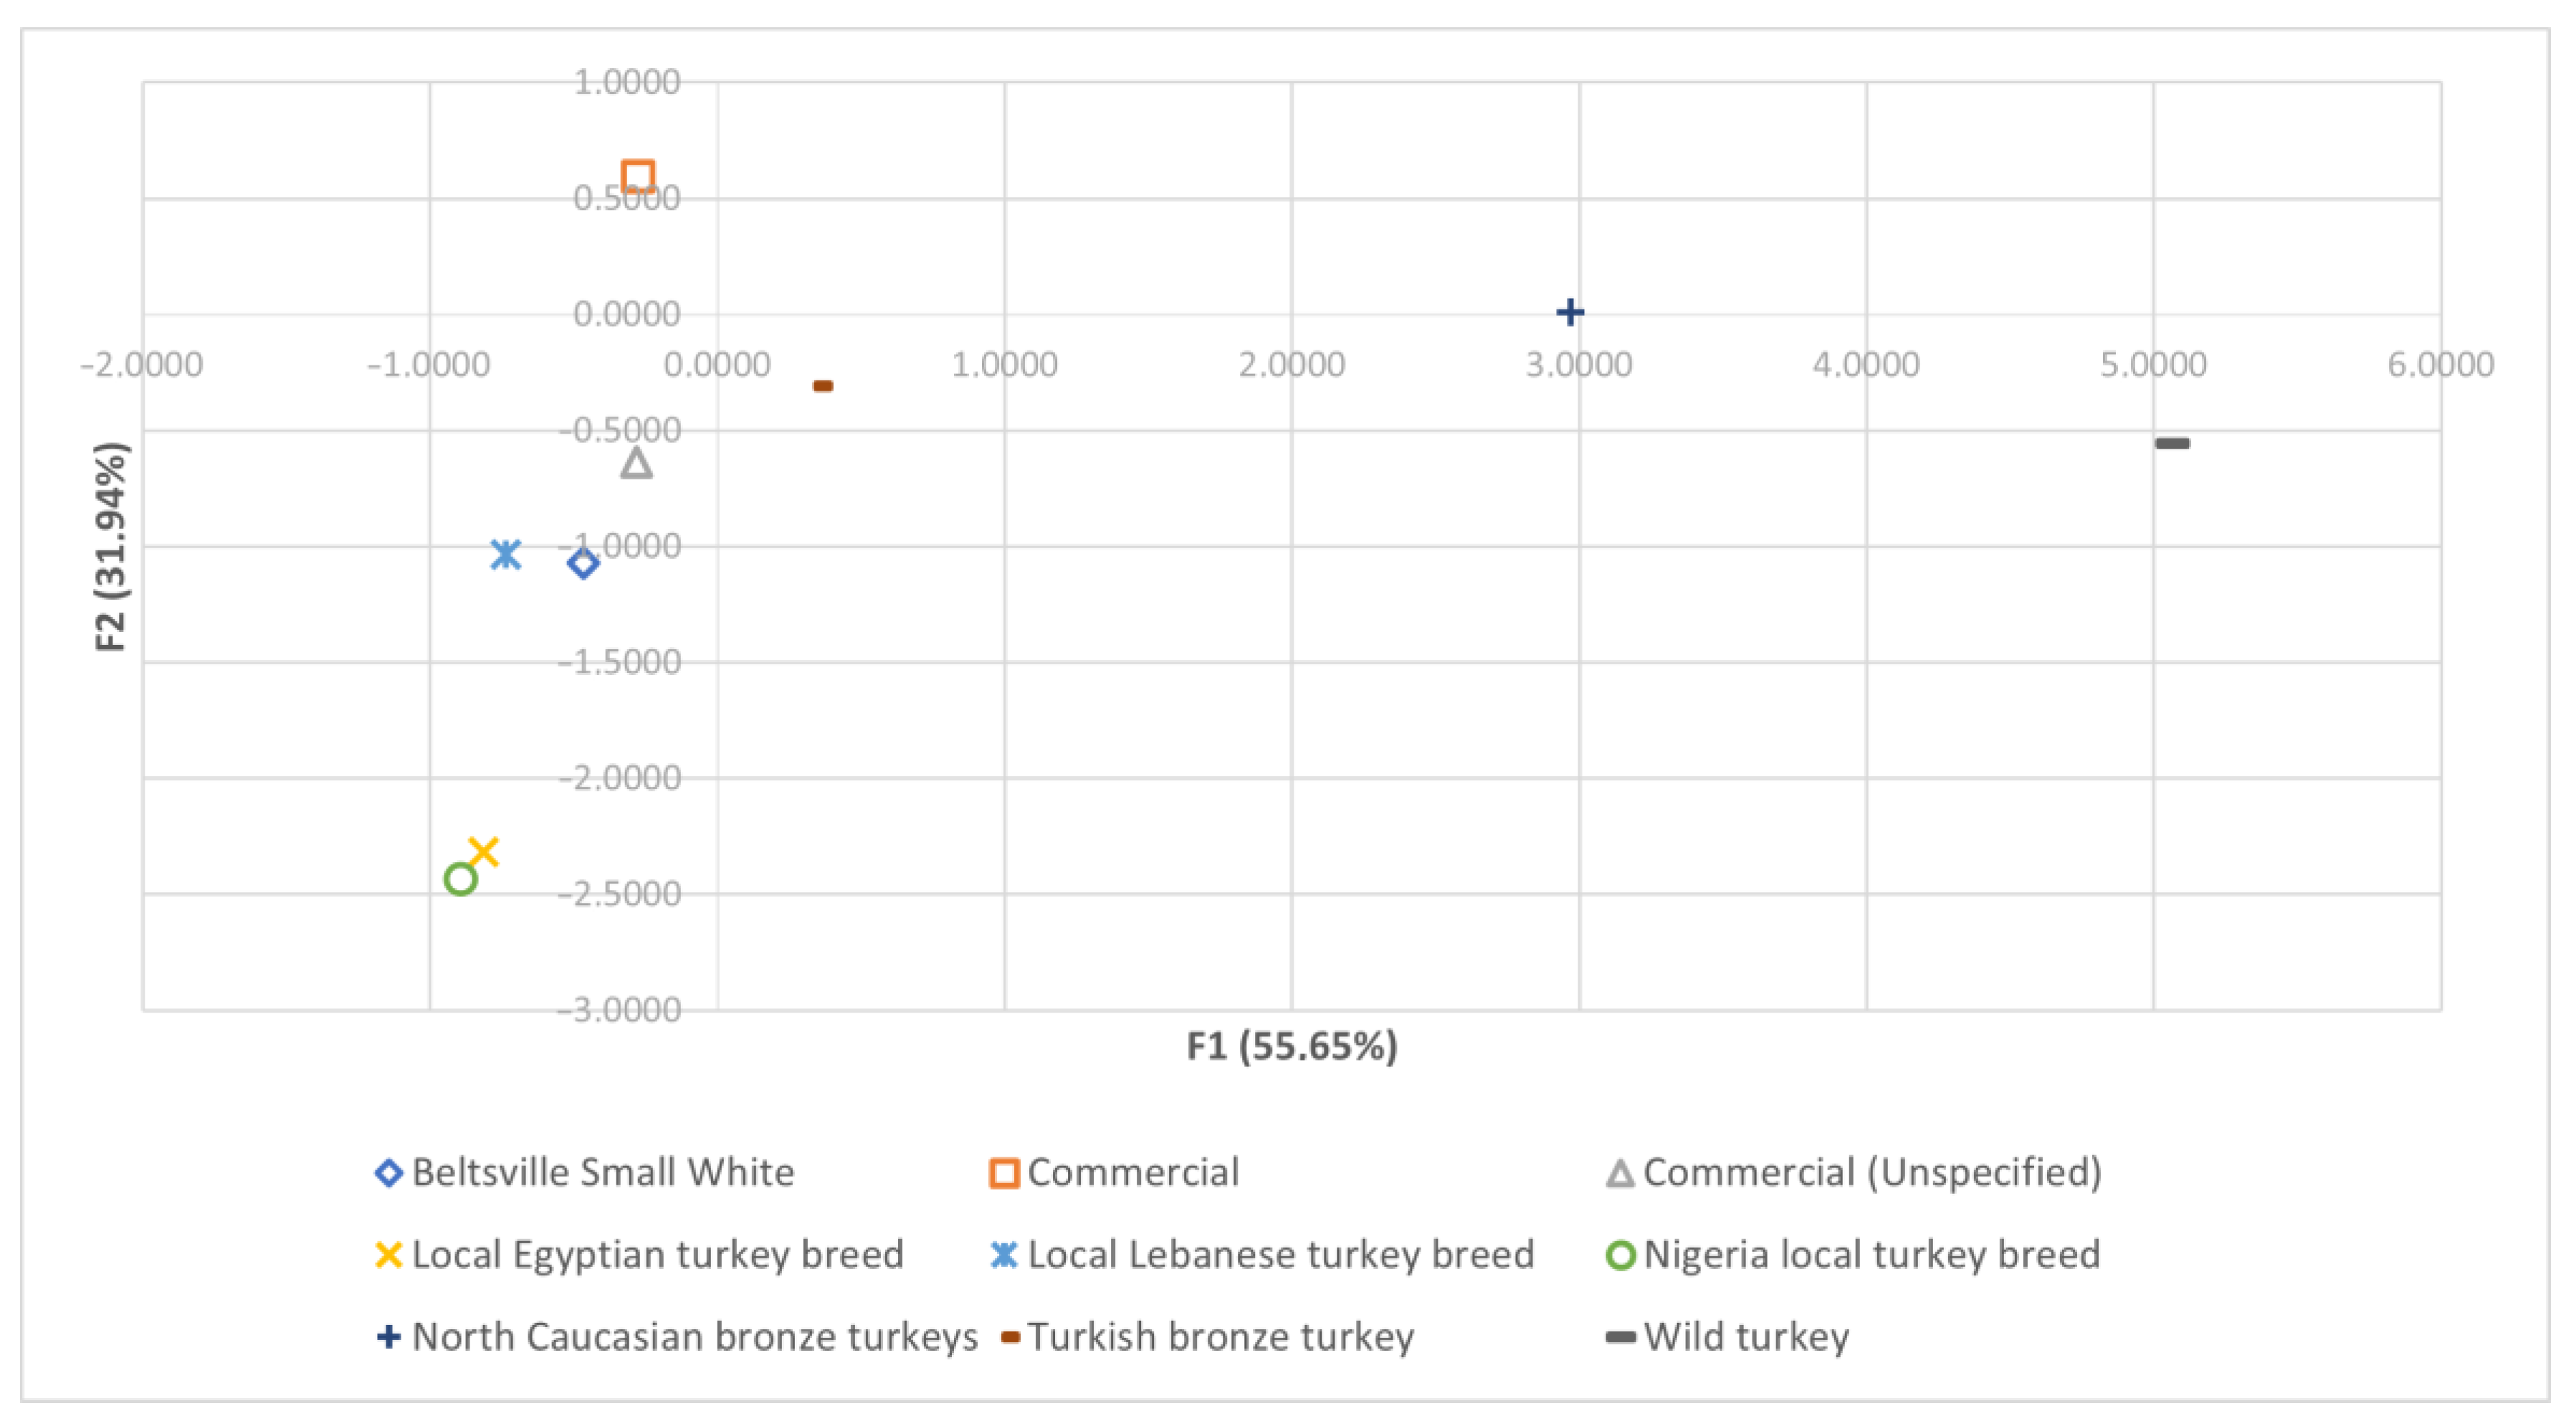Click the green circle Nigeria data point

[x=460, y=879]
